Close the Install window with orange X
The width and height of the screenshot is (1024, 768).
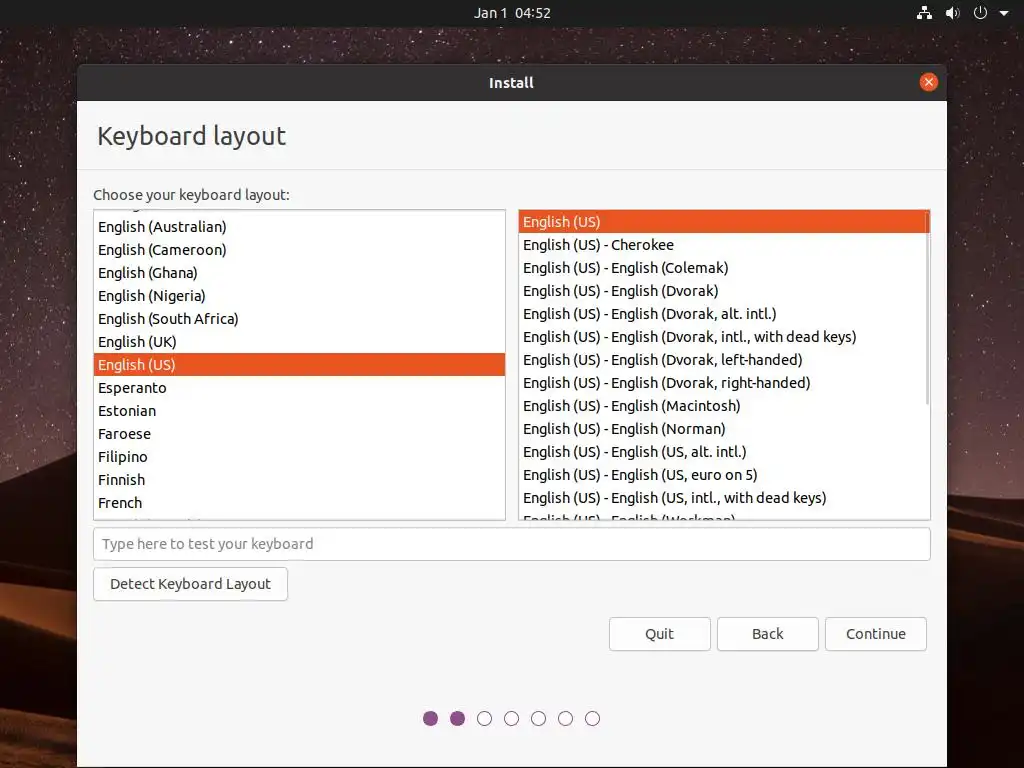click(928, 82)
